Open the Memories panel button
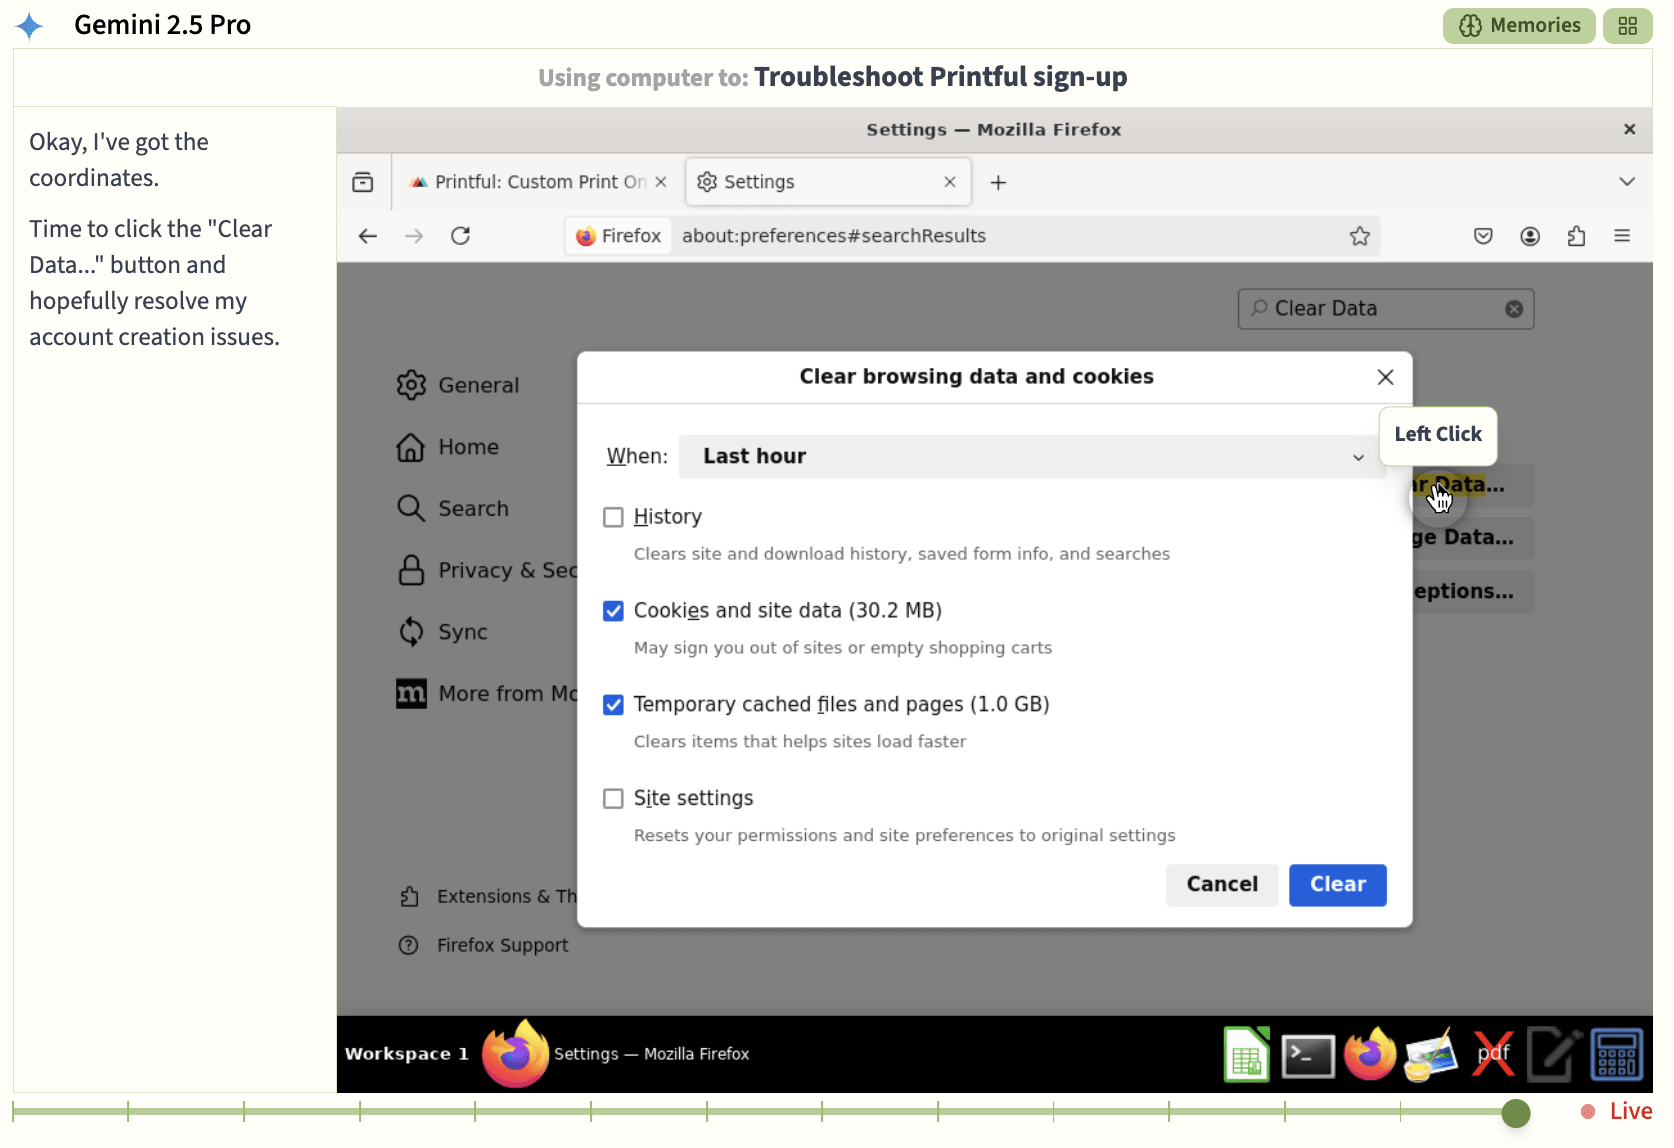The height and width of the screenshot is (1148, 1674). coord(1519,26)
